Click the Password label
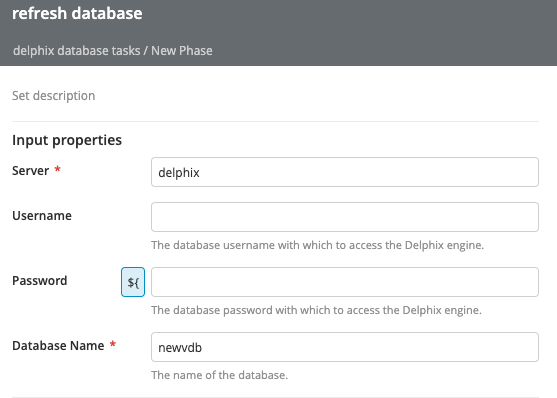Screen dimensions: 557x398 tap(39, 281)
